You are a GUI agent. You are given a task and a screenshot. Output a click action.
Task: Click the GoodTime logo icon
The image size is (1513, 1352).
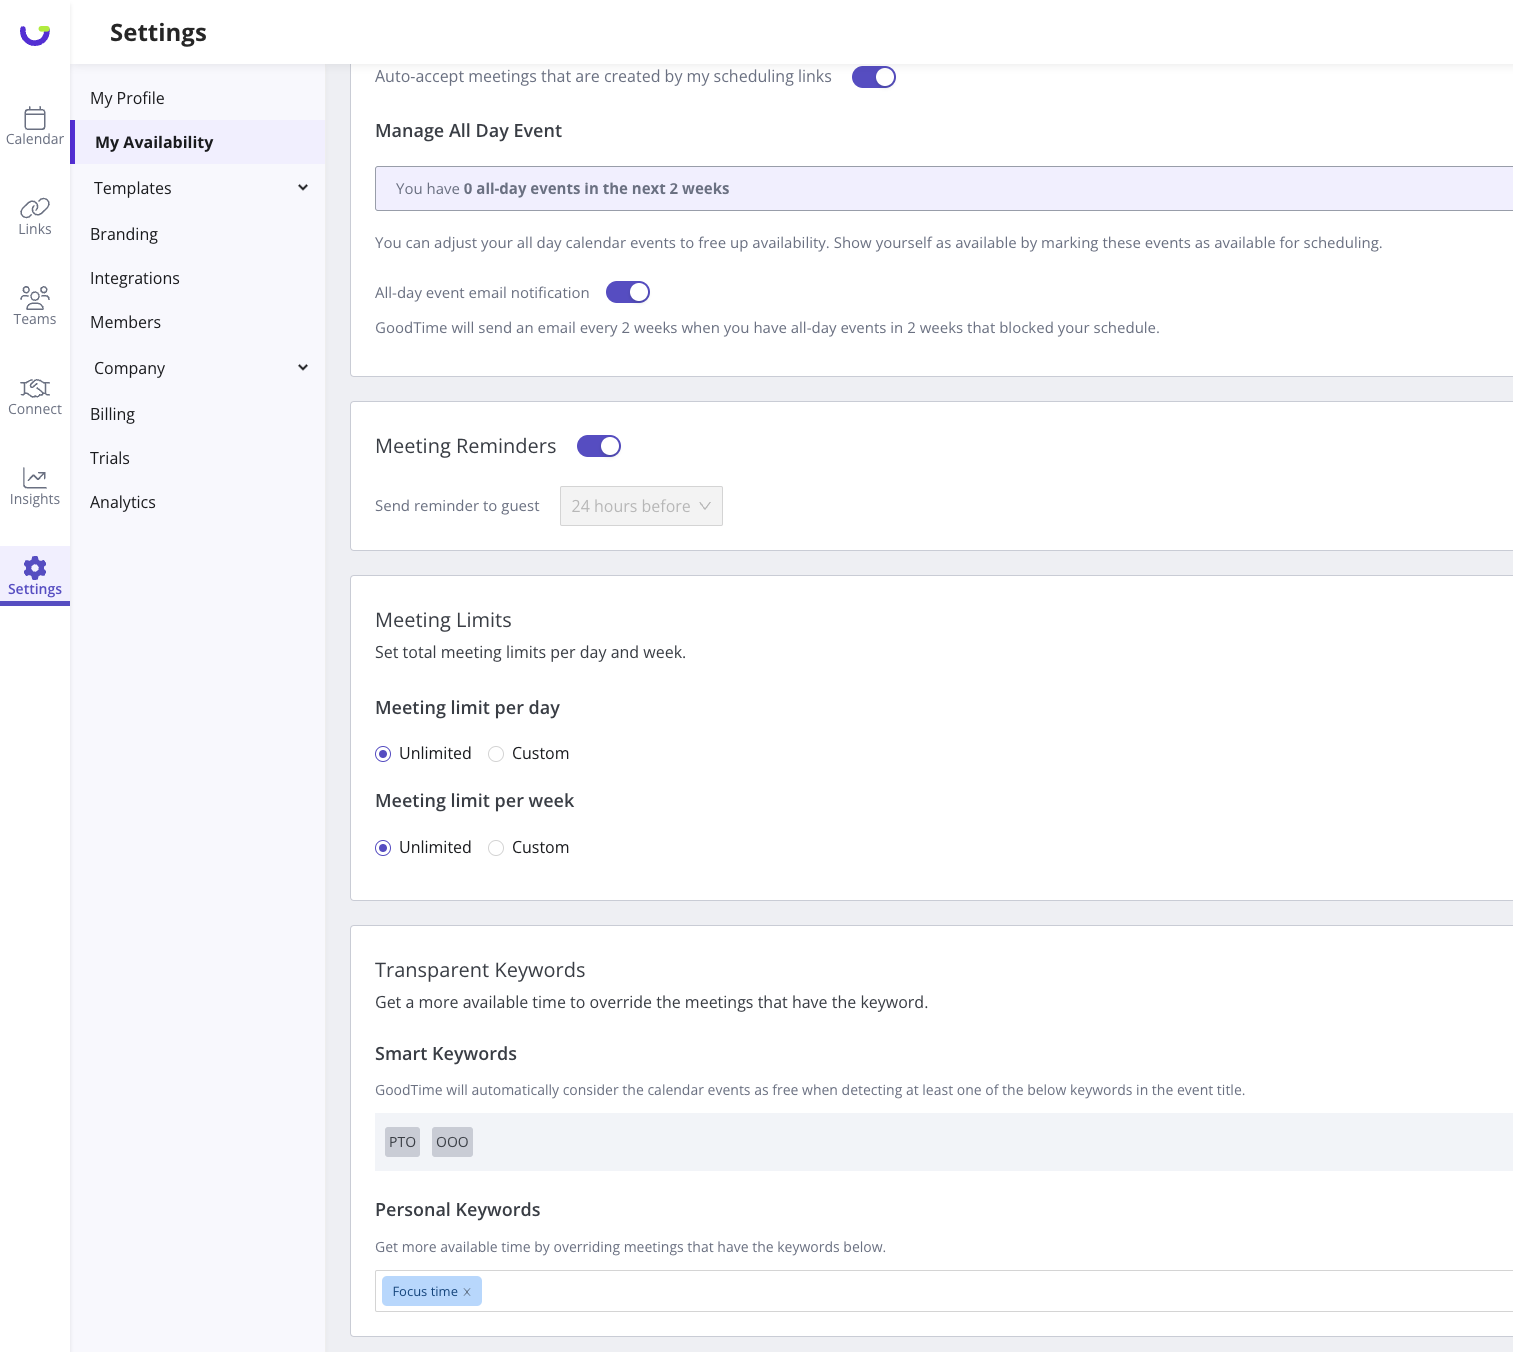(35, 34)
